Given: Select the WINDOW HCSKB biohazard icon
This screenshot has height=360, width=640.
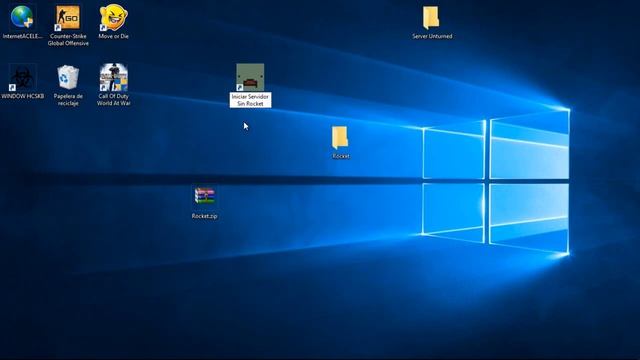Looking at the screenshot, I should (x=22, y=78).
